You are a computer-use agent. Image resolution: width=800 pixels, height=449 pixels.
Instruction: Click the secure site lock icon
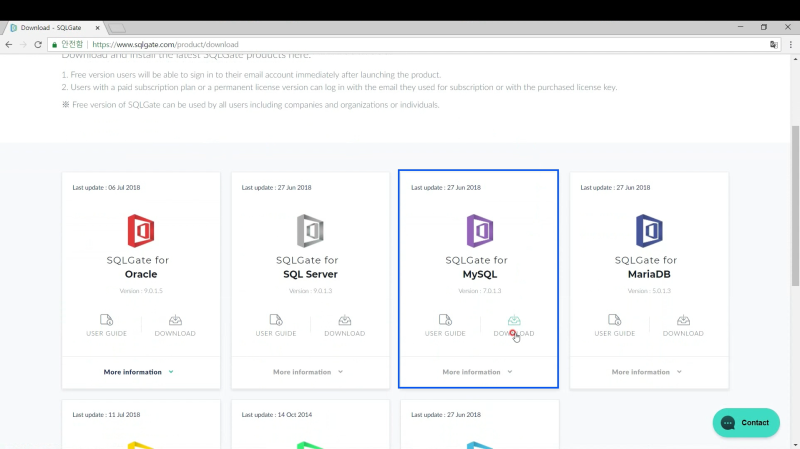pyautogui.click(x=55, y=44)
